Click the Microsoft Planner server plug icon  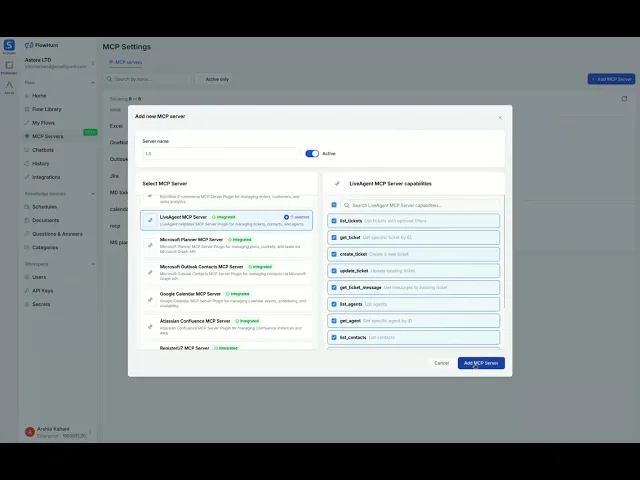[150, 245]
